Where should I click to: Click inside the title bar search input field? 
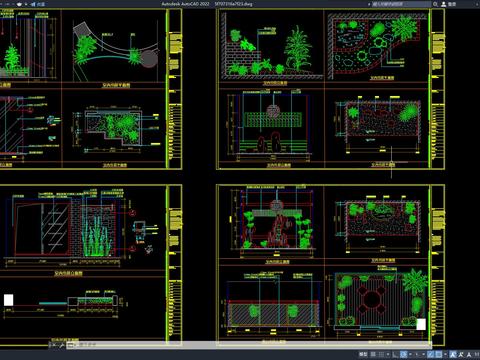point(401,4)
